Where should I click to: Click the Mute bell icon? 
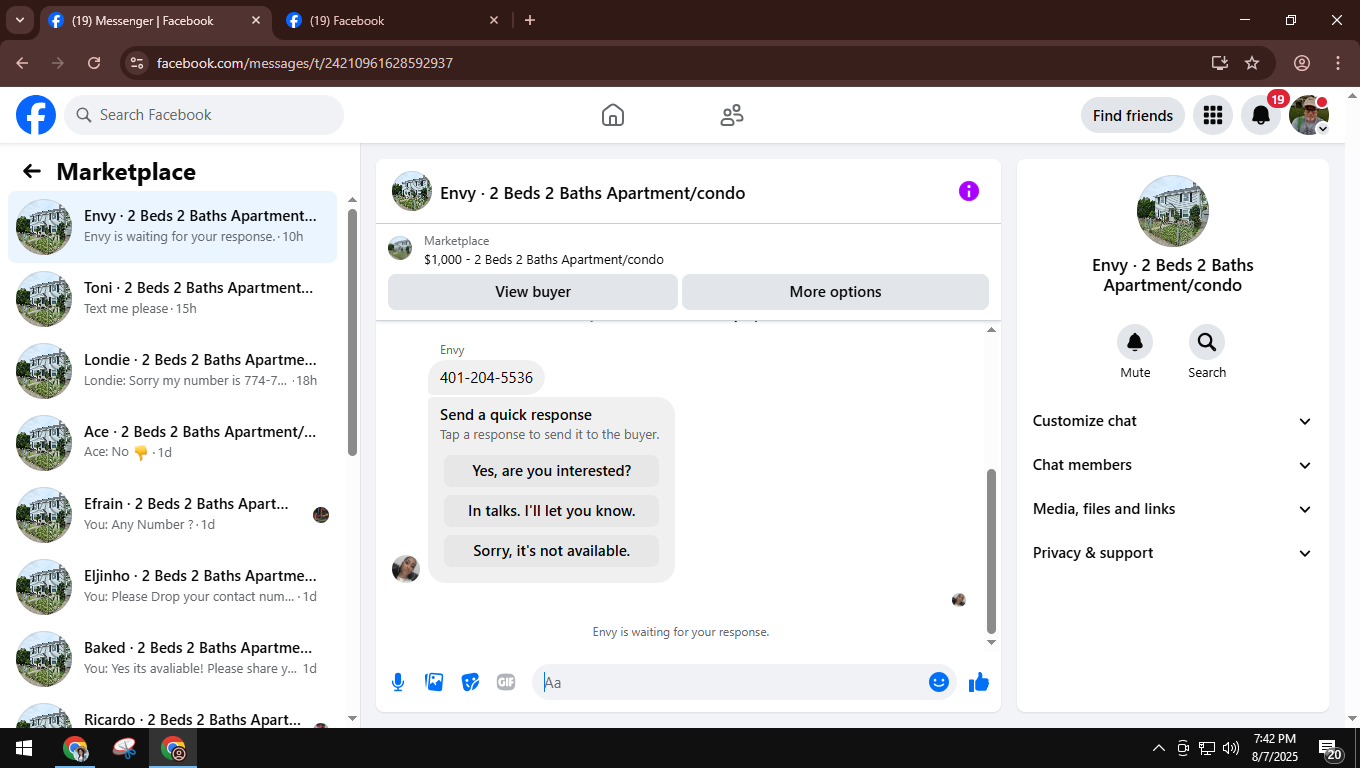(x=1135, y=342)
